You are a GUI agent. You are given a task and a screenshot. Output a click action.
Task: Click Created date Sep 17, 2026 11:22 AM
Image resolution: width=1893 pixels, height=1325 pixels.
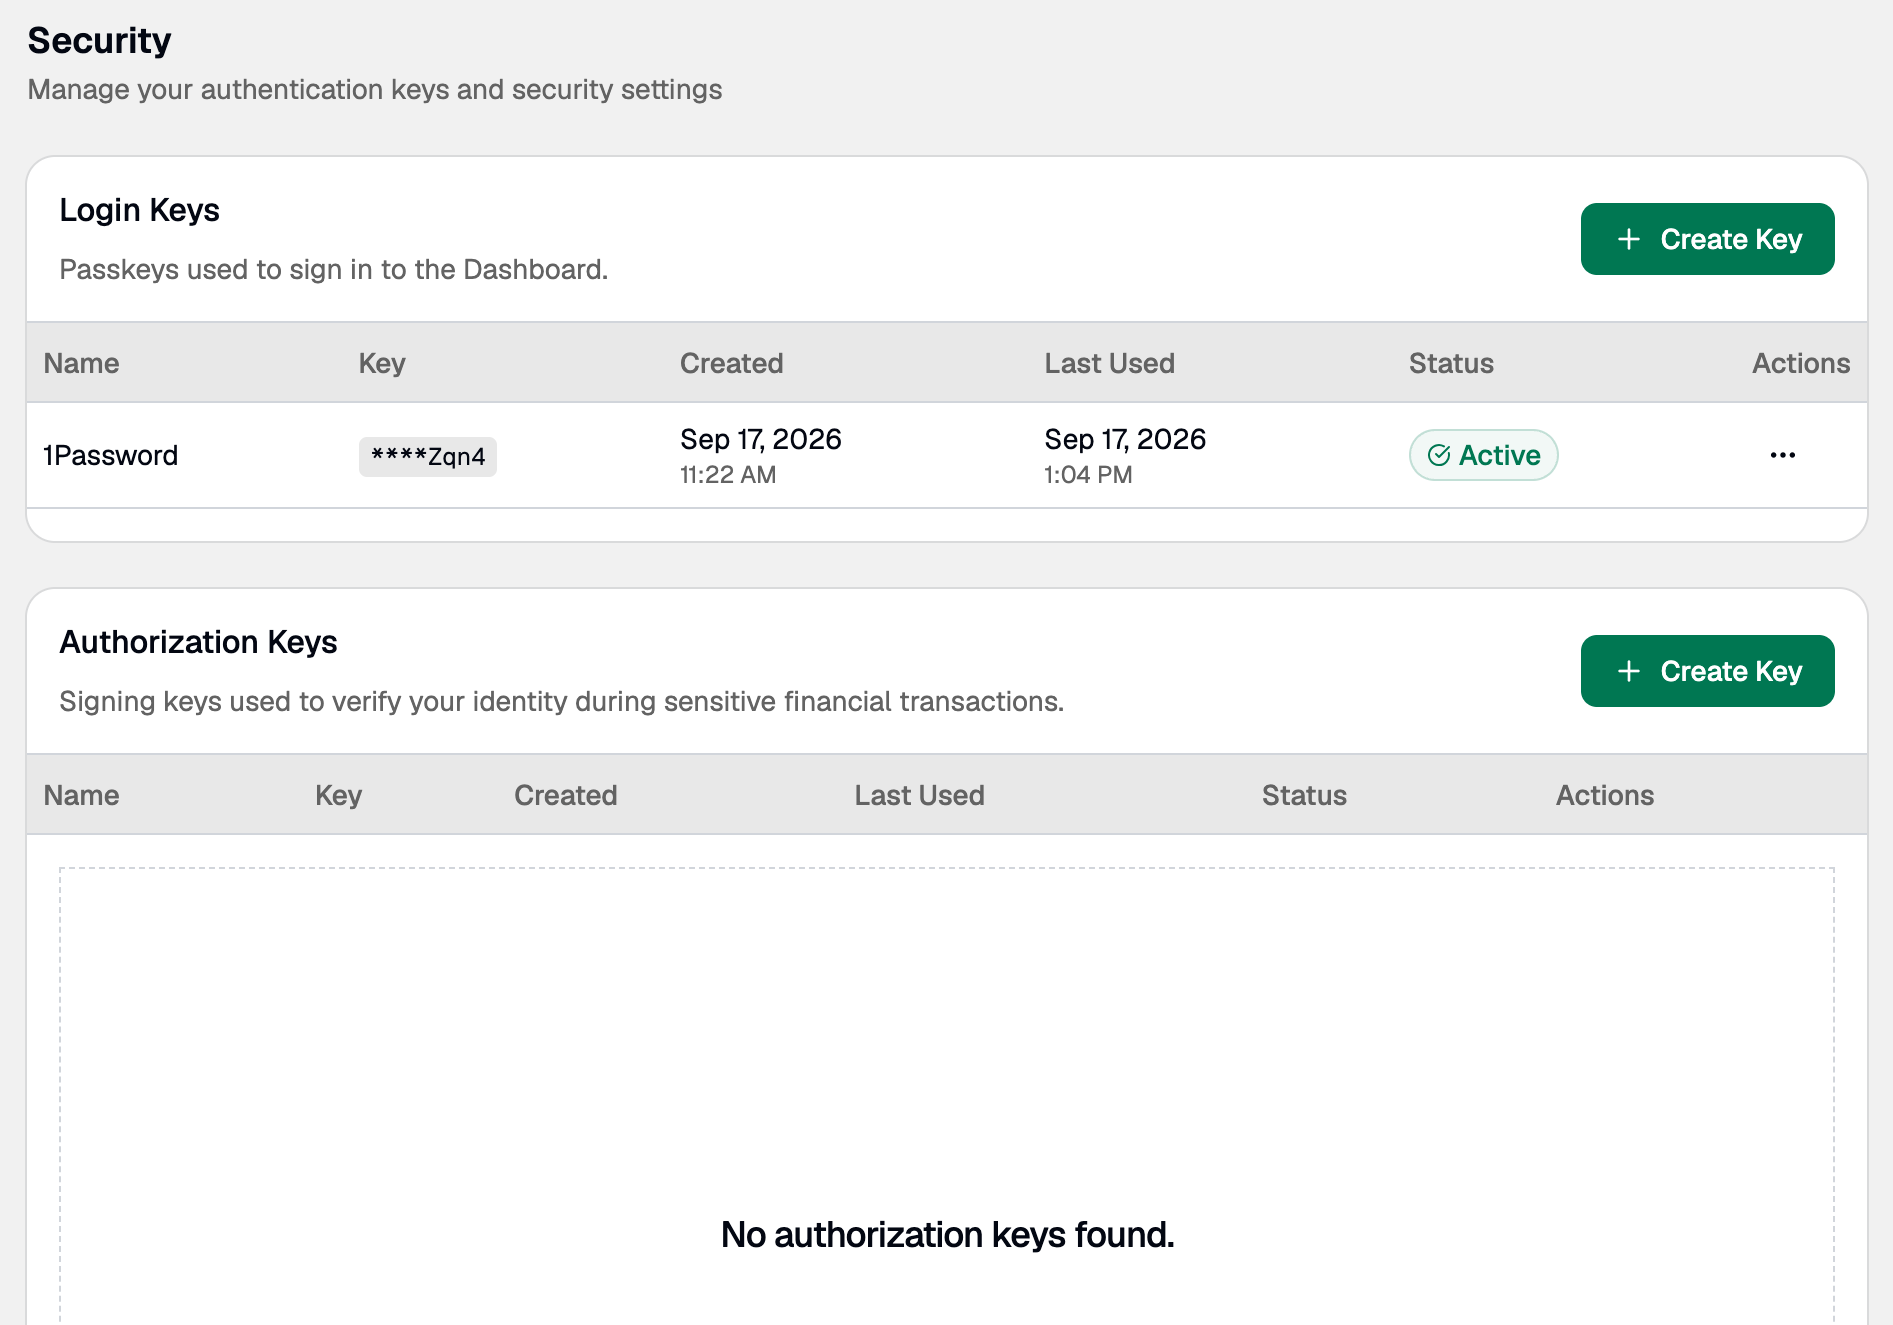pyautogui.click(x=760, y=455)
